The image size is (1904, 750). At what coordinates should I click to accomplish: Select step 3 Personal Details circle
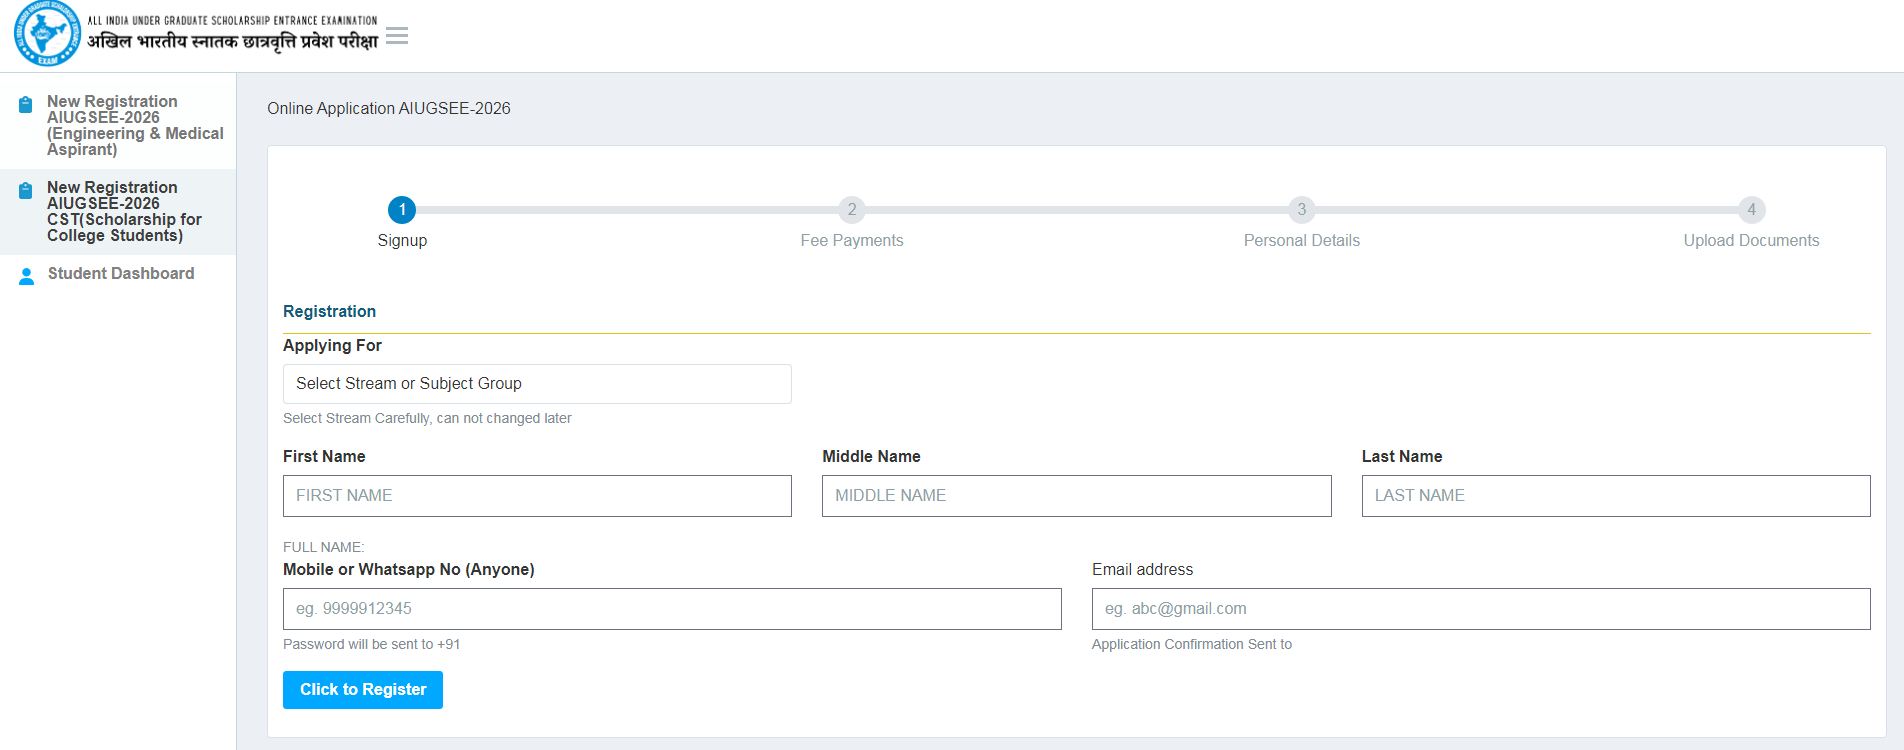tap(1301, 210)
